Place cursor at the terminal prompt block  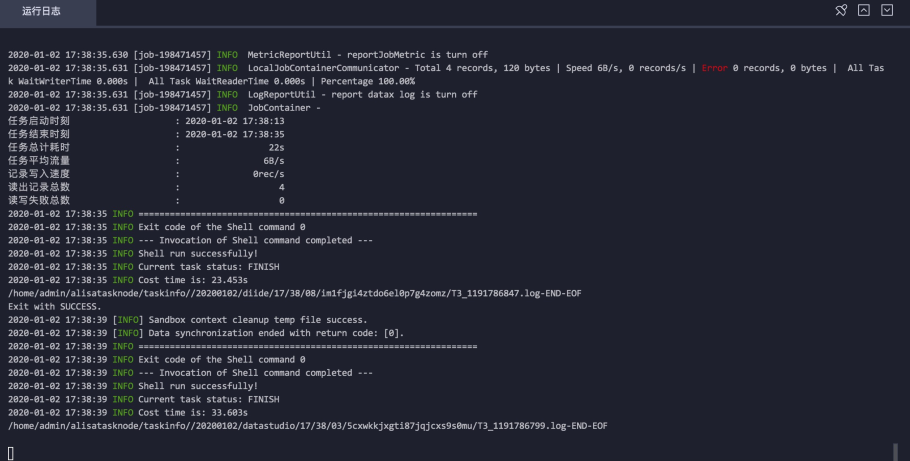tap(10, 453)
